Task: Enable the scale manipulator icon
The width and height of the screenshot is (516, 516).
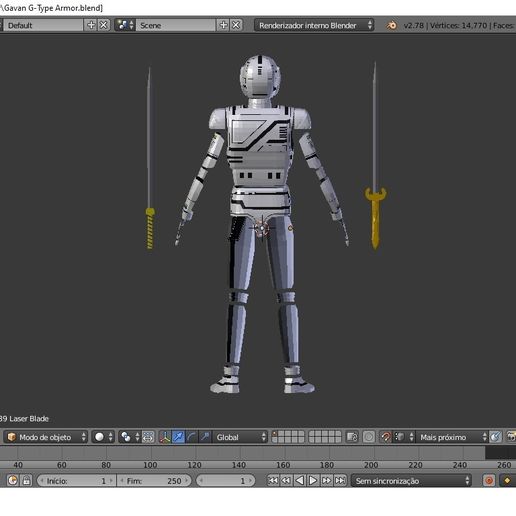Action: tap(205, 437)
